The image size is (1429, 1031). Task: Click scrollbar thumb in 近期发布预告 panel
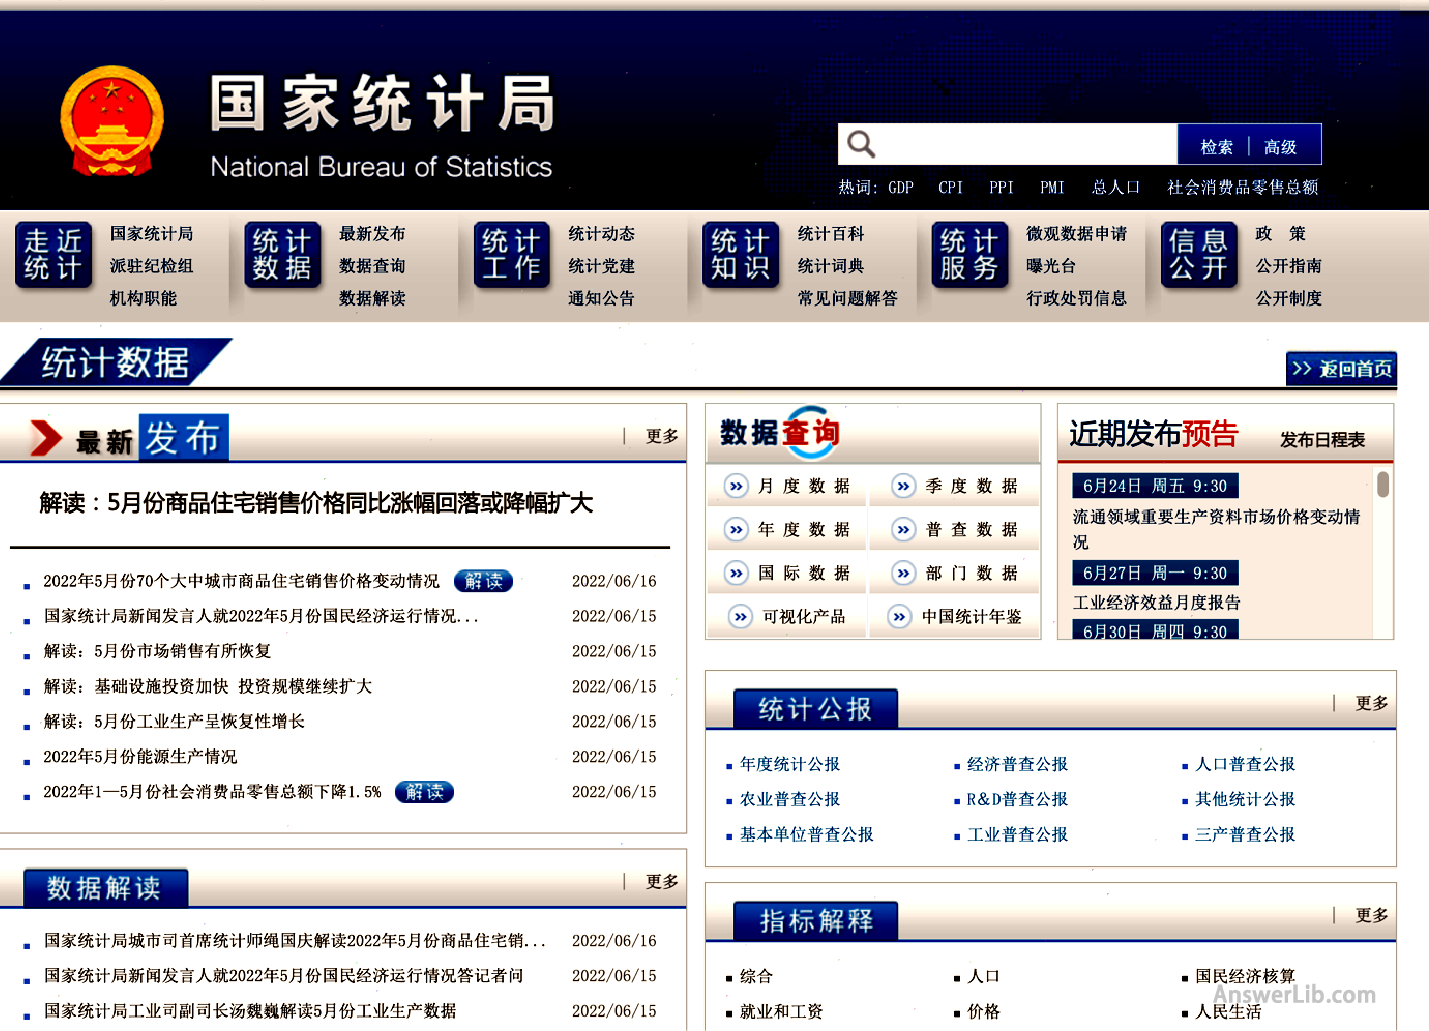click(1383, 484)
